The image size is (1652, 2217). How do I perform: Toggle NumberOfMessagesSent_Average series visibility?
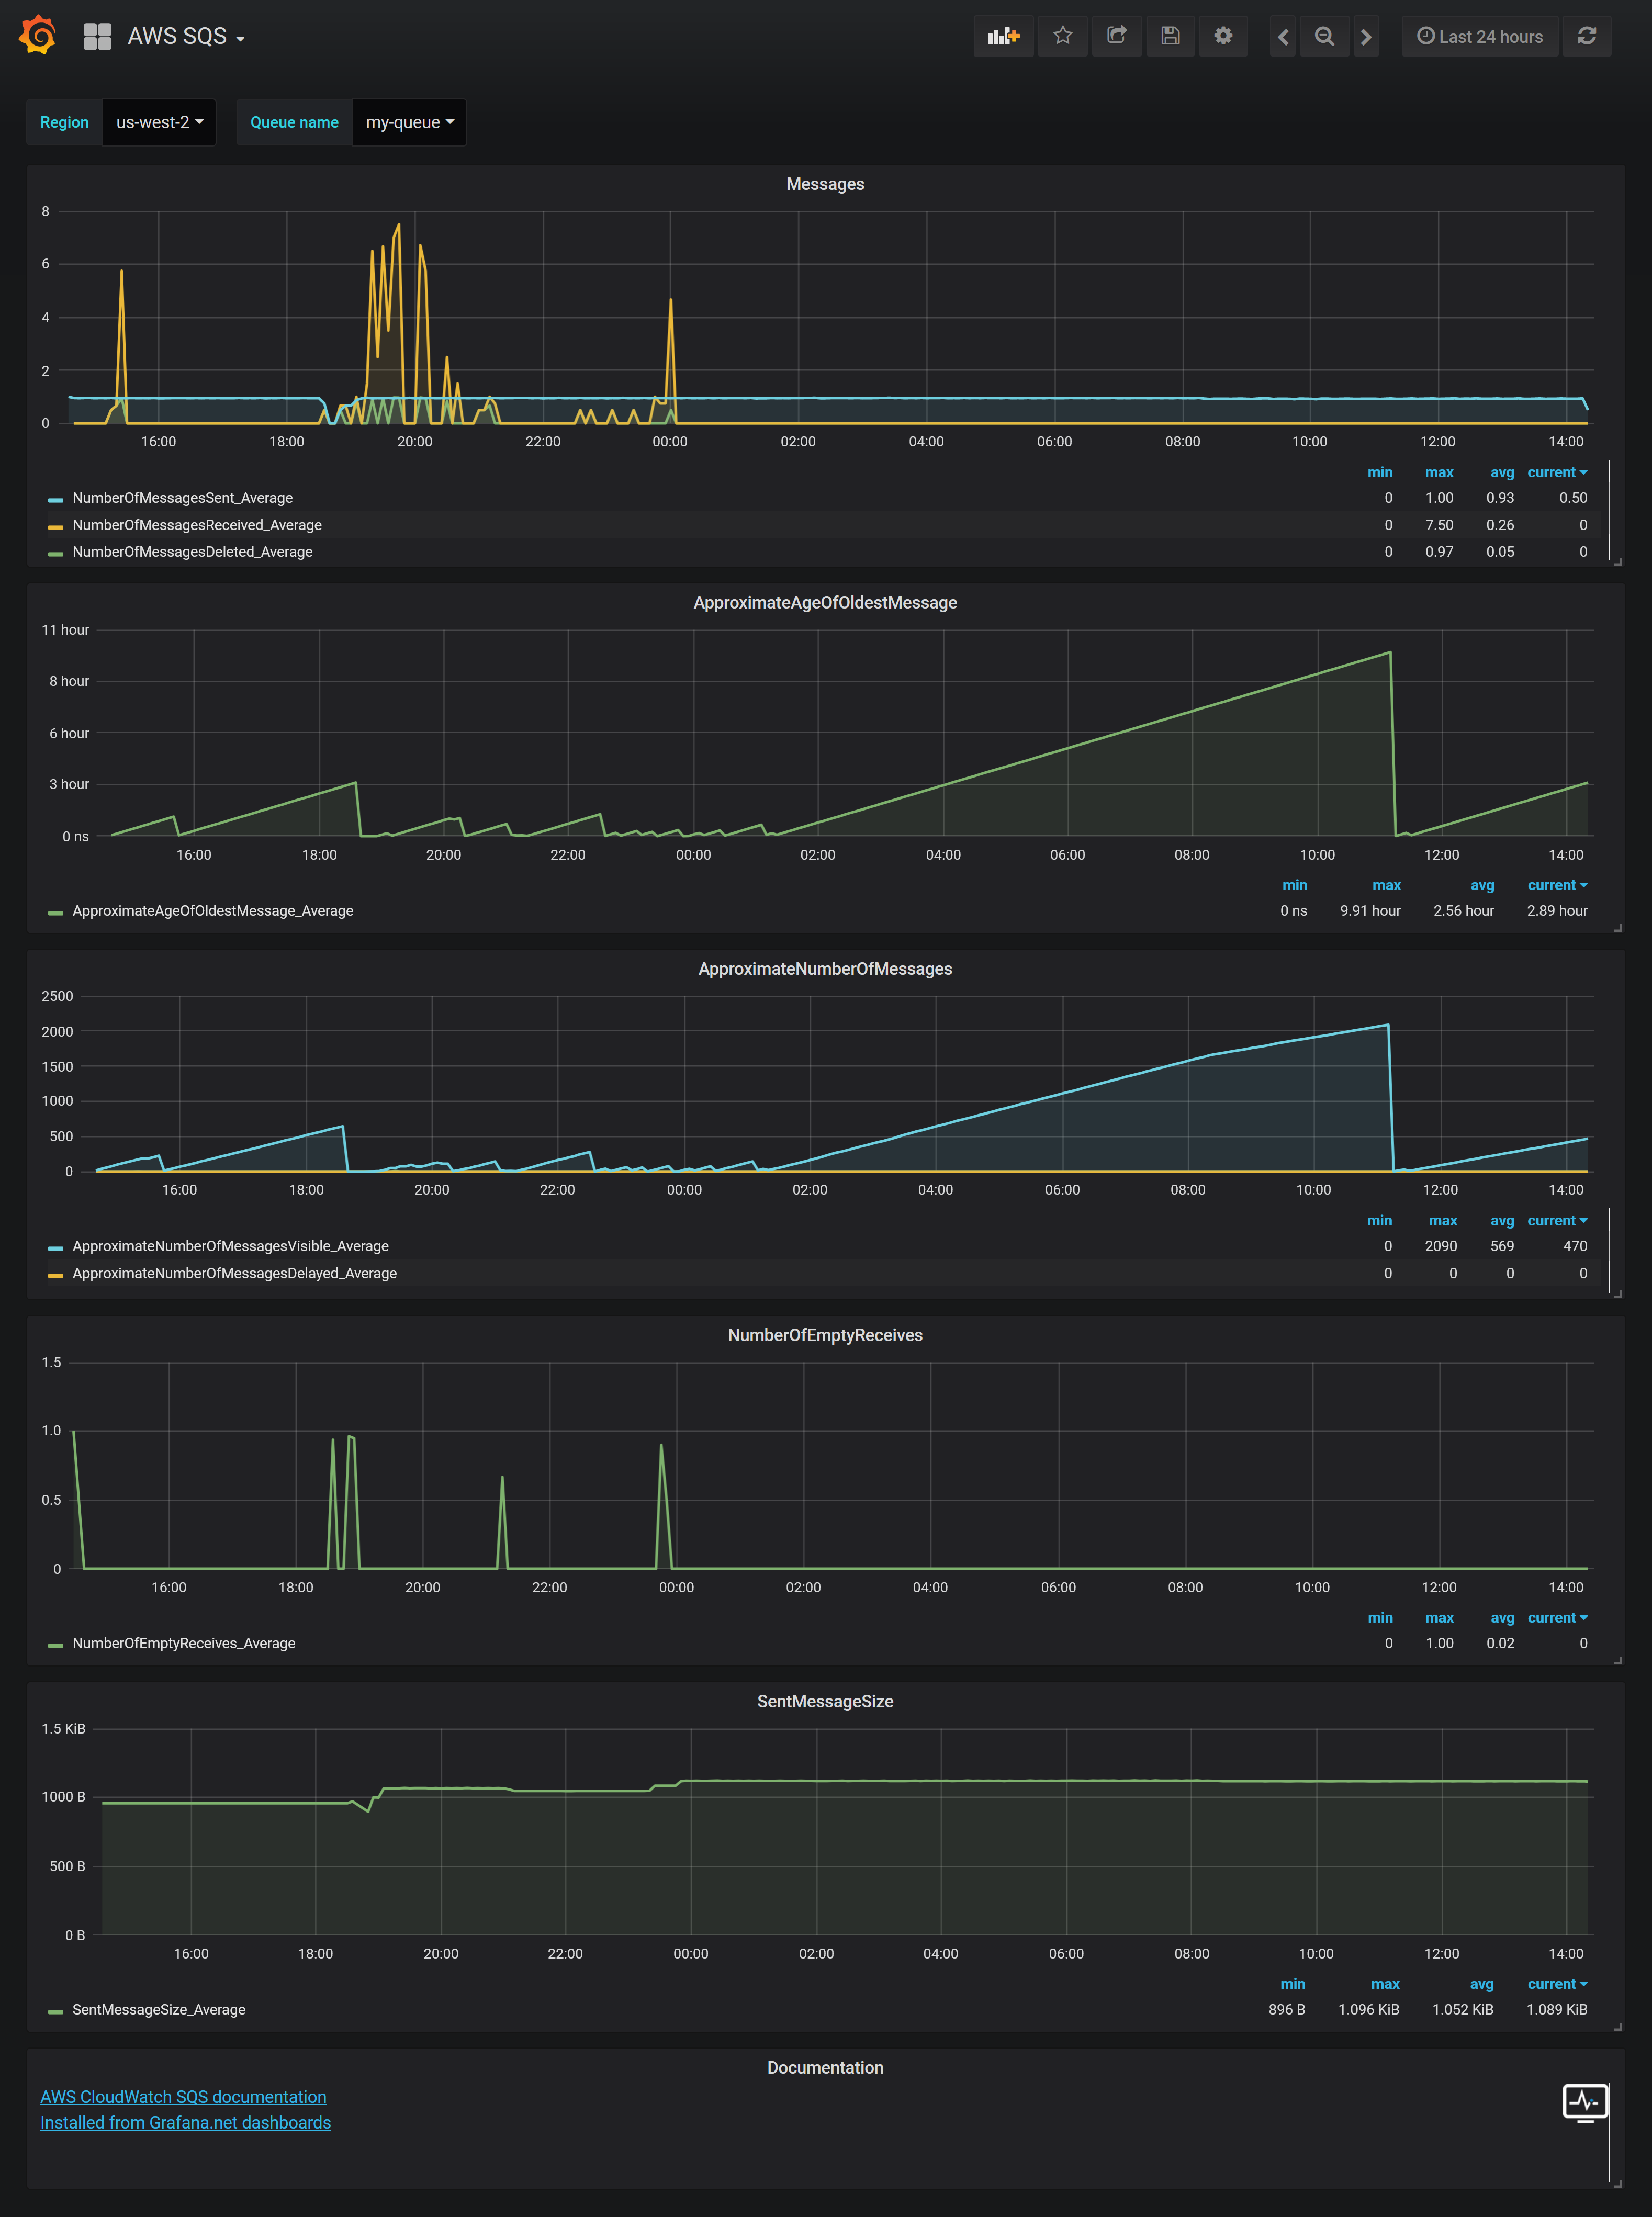[x=182, y=498]
